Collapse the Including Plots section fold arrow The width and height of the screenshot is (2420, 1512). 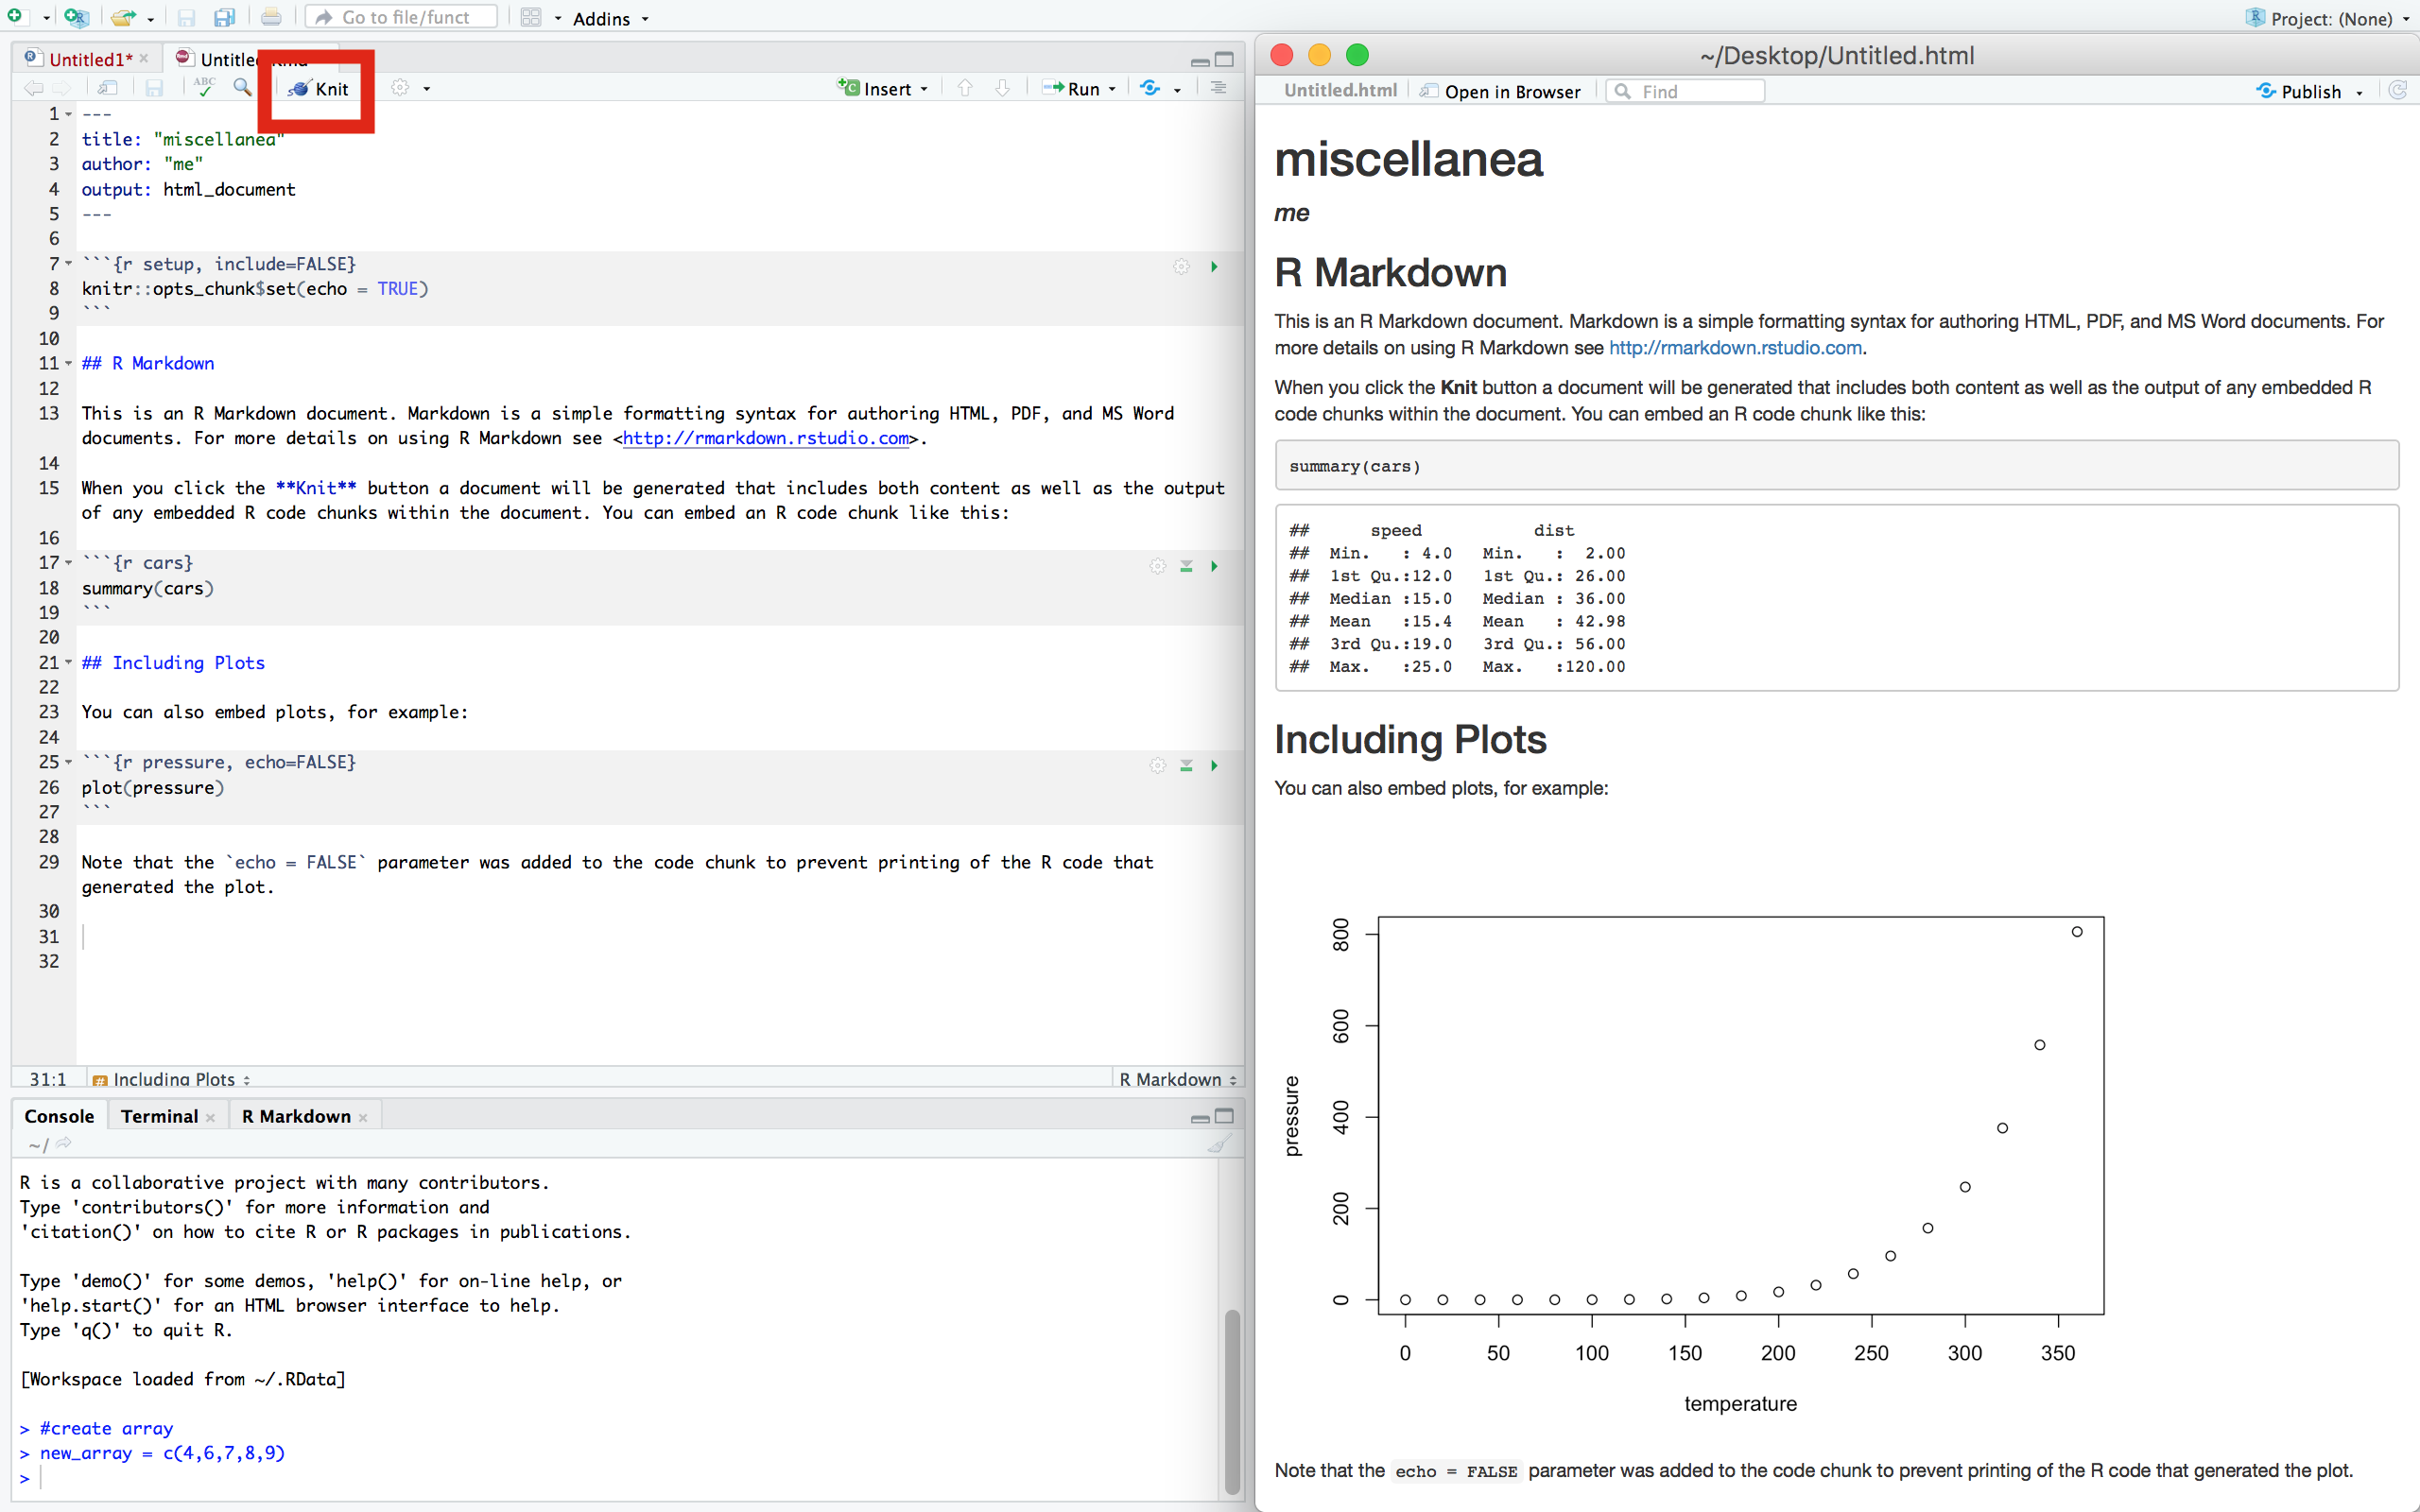point(68,662)
